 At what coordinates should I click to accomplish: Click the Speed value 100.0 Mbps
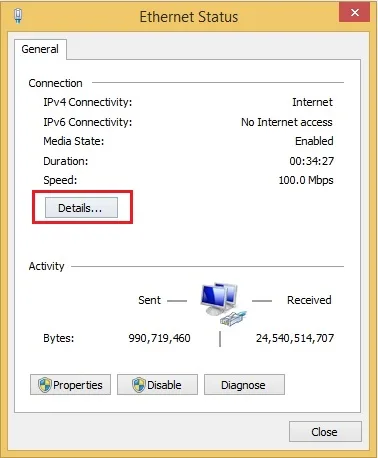[306, 180]
